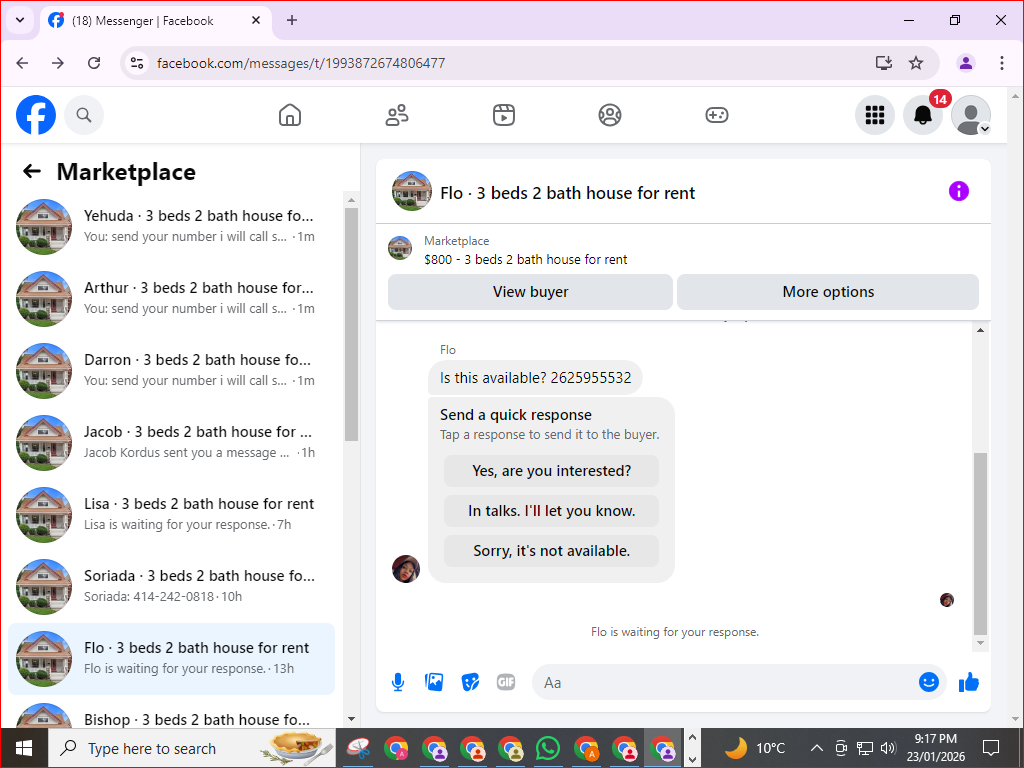Click browser back arrow
Image resolution: width=1024 pixels, height=768 pixels.
point(22,63)
